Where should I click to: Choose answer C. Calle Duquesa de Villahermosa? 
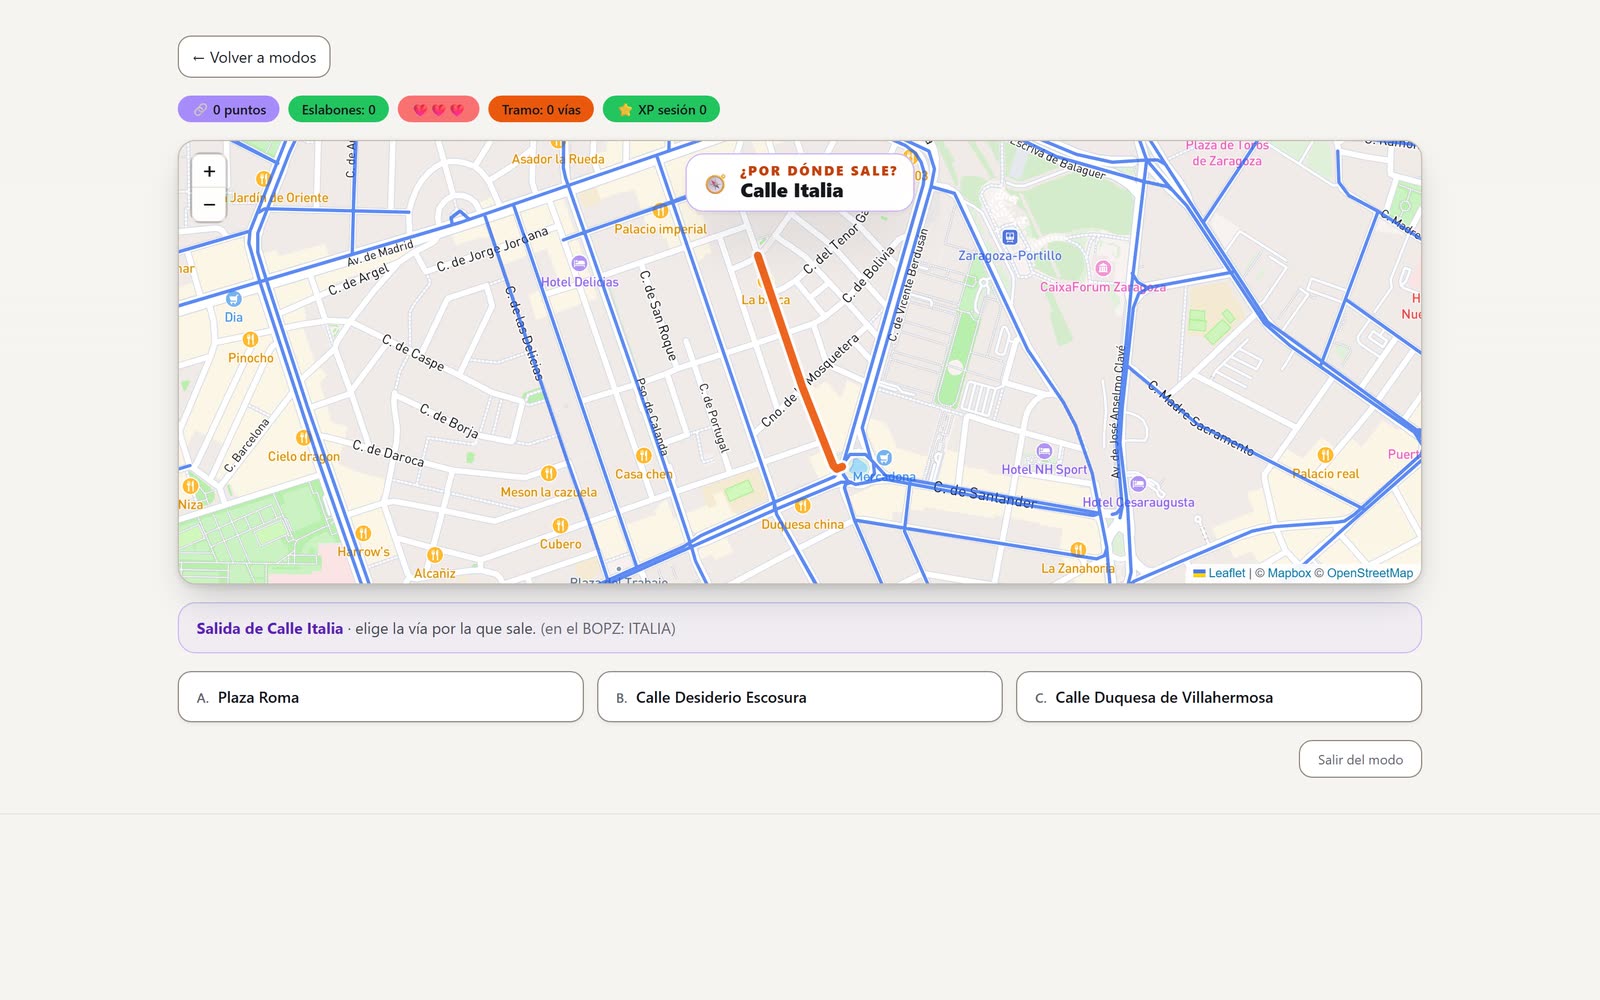click(1218, 697)
